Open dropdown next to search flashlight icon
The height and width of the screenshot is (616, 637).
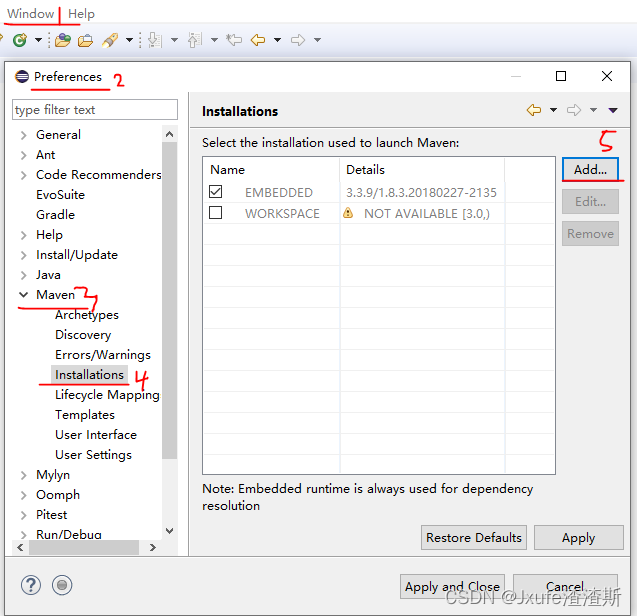click(129, 40)
